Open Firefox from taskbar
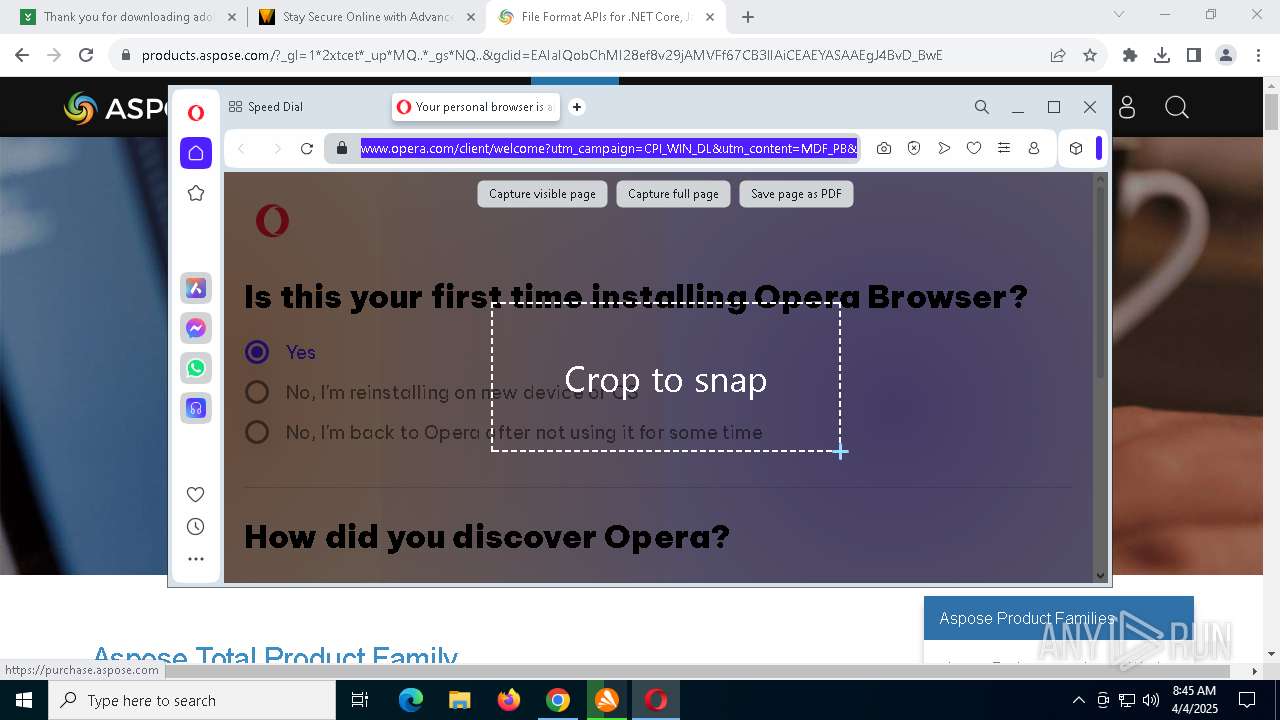 (x=509, y=700)
